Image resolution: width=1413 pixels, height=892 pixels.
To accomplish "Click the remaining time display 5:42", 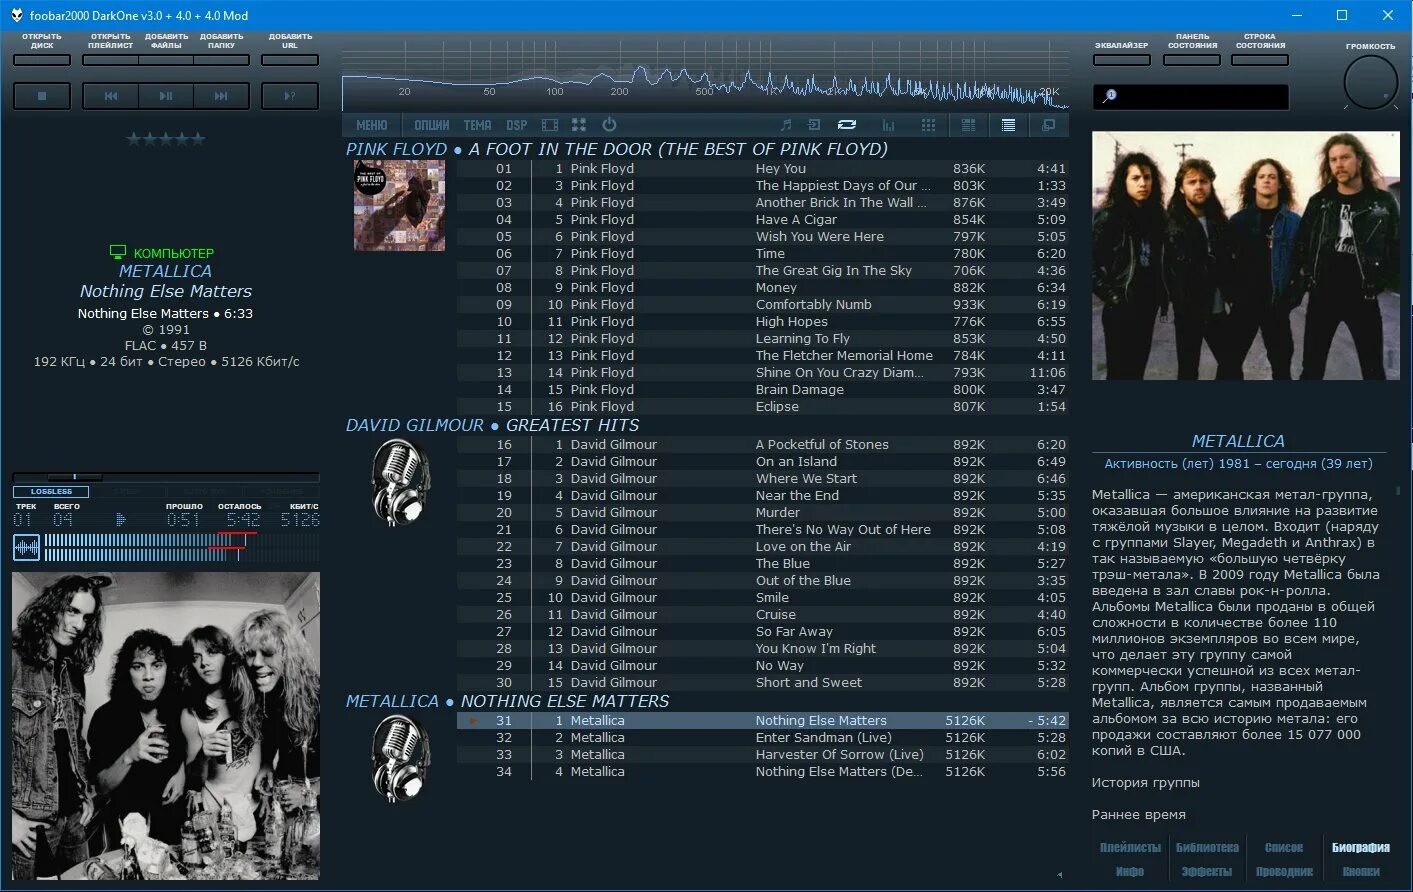I will (x=243, y=520).
